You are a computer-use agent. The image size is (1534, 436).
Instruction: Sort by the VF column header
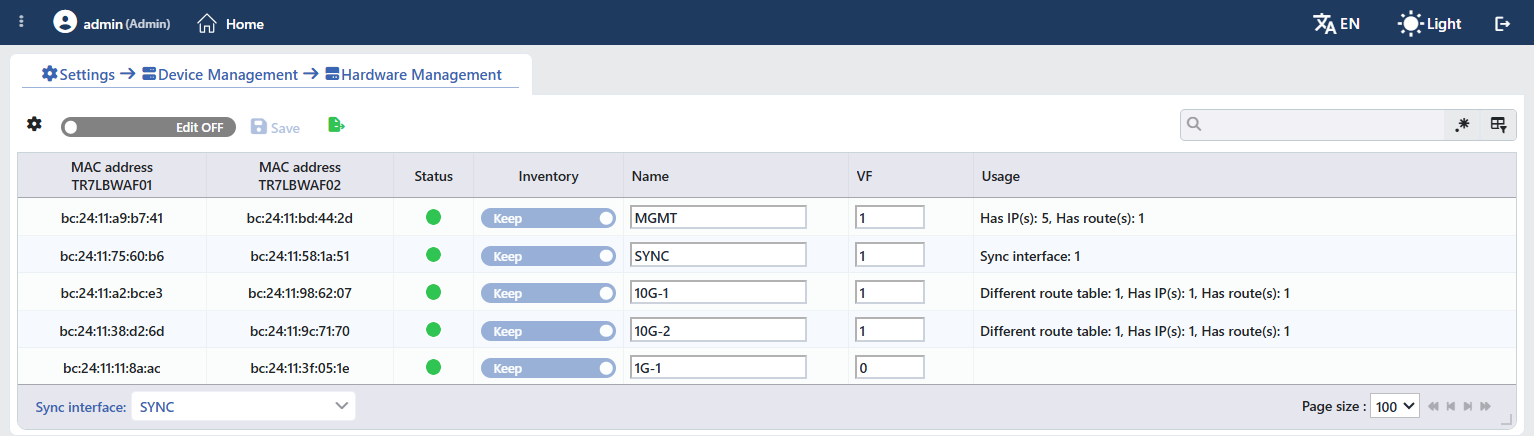[911, 176]
